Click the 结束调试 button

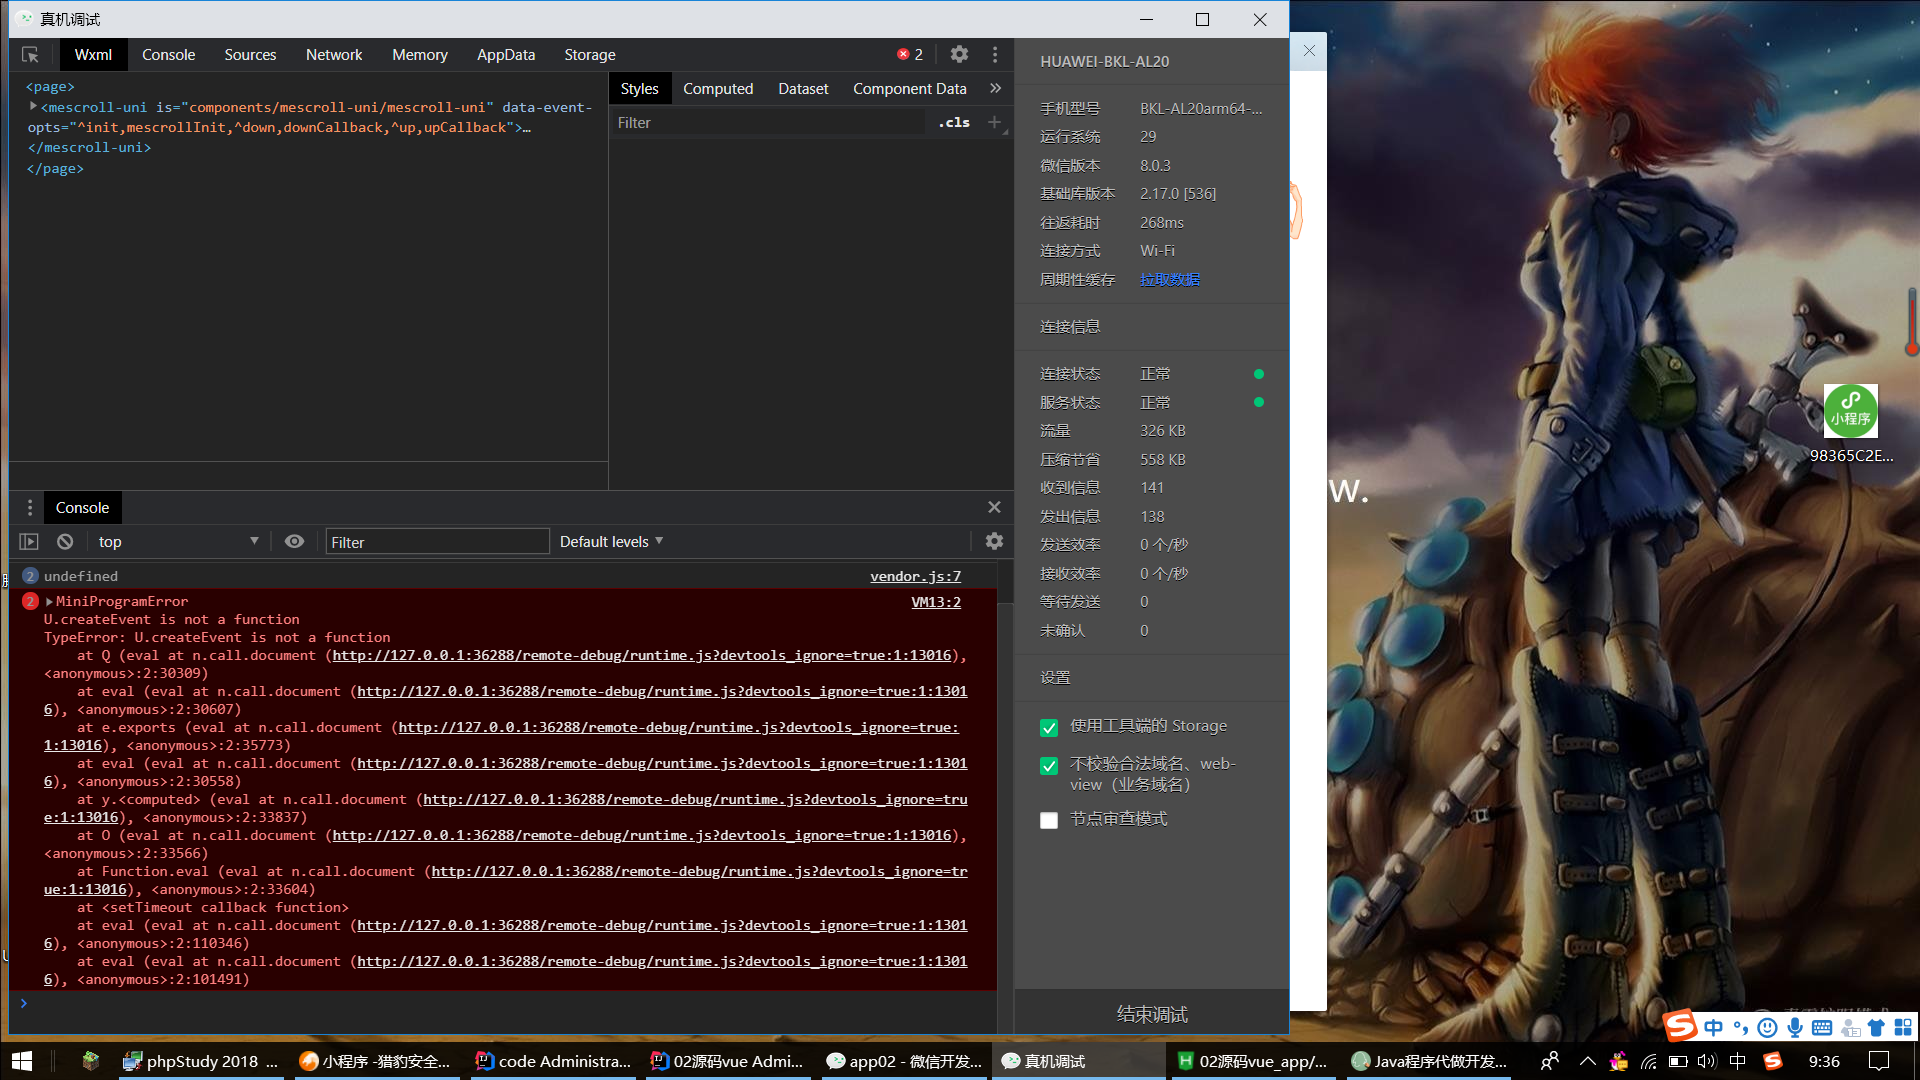click(1152, 1014)
